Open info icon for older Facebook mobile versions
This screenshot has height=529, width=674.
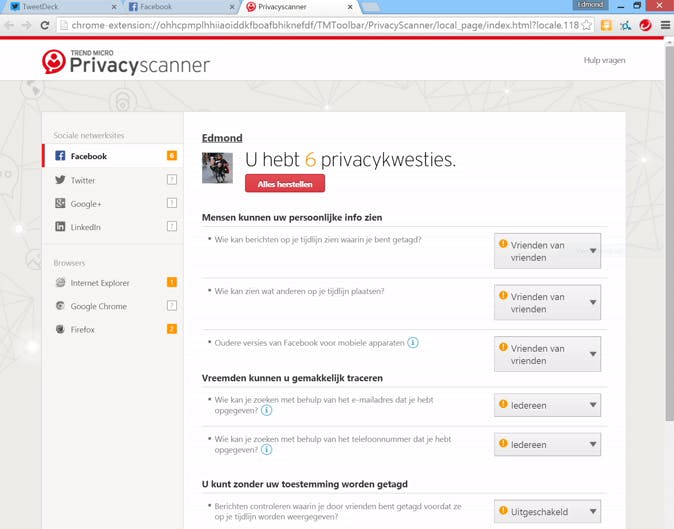[413, 342]
